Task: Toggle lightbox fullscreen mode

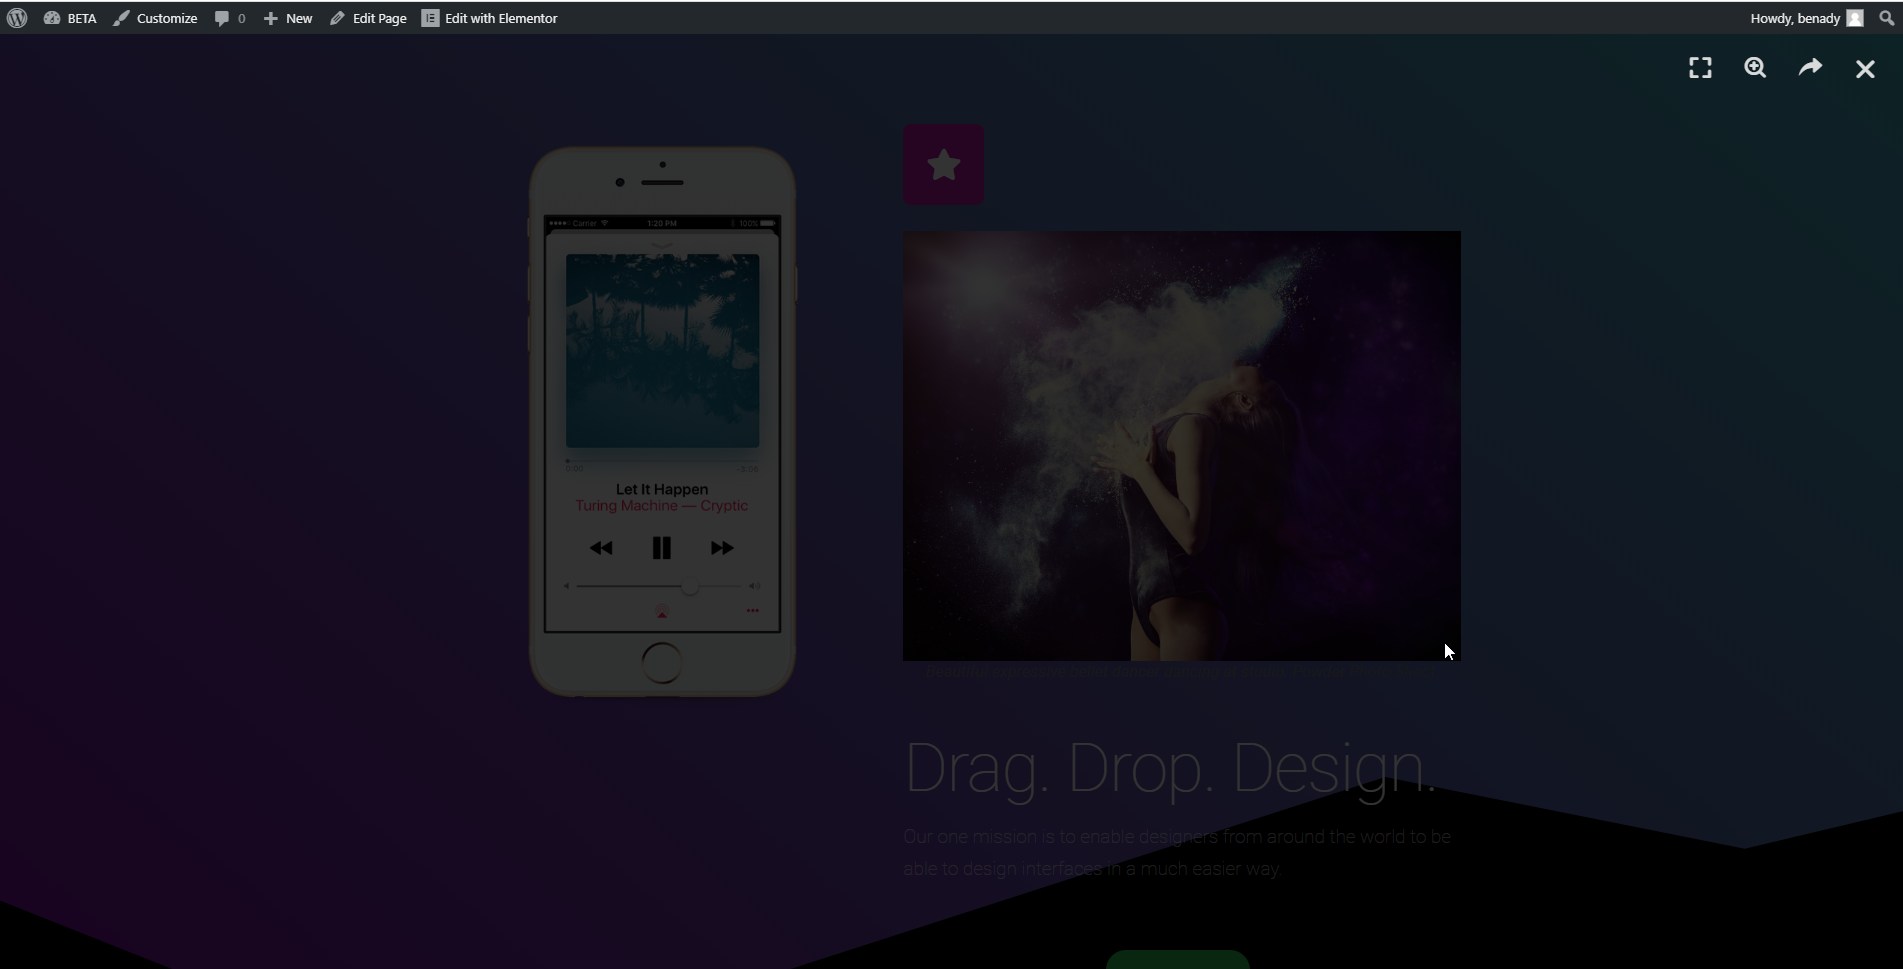Action: [x=1700, y=68]
